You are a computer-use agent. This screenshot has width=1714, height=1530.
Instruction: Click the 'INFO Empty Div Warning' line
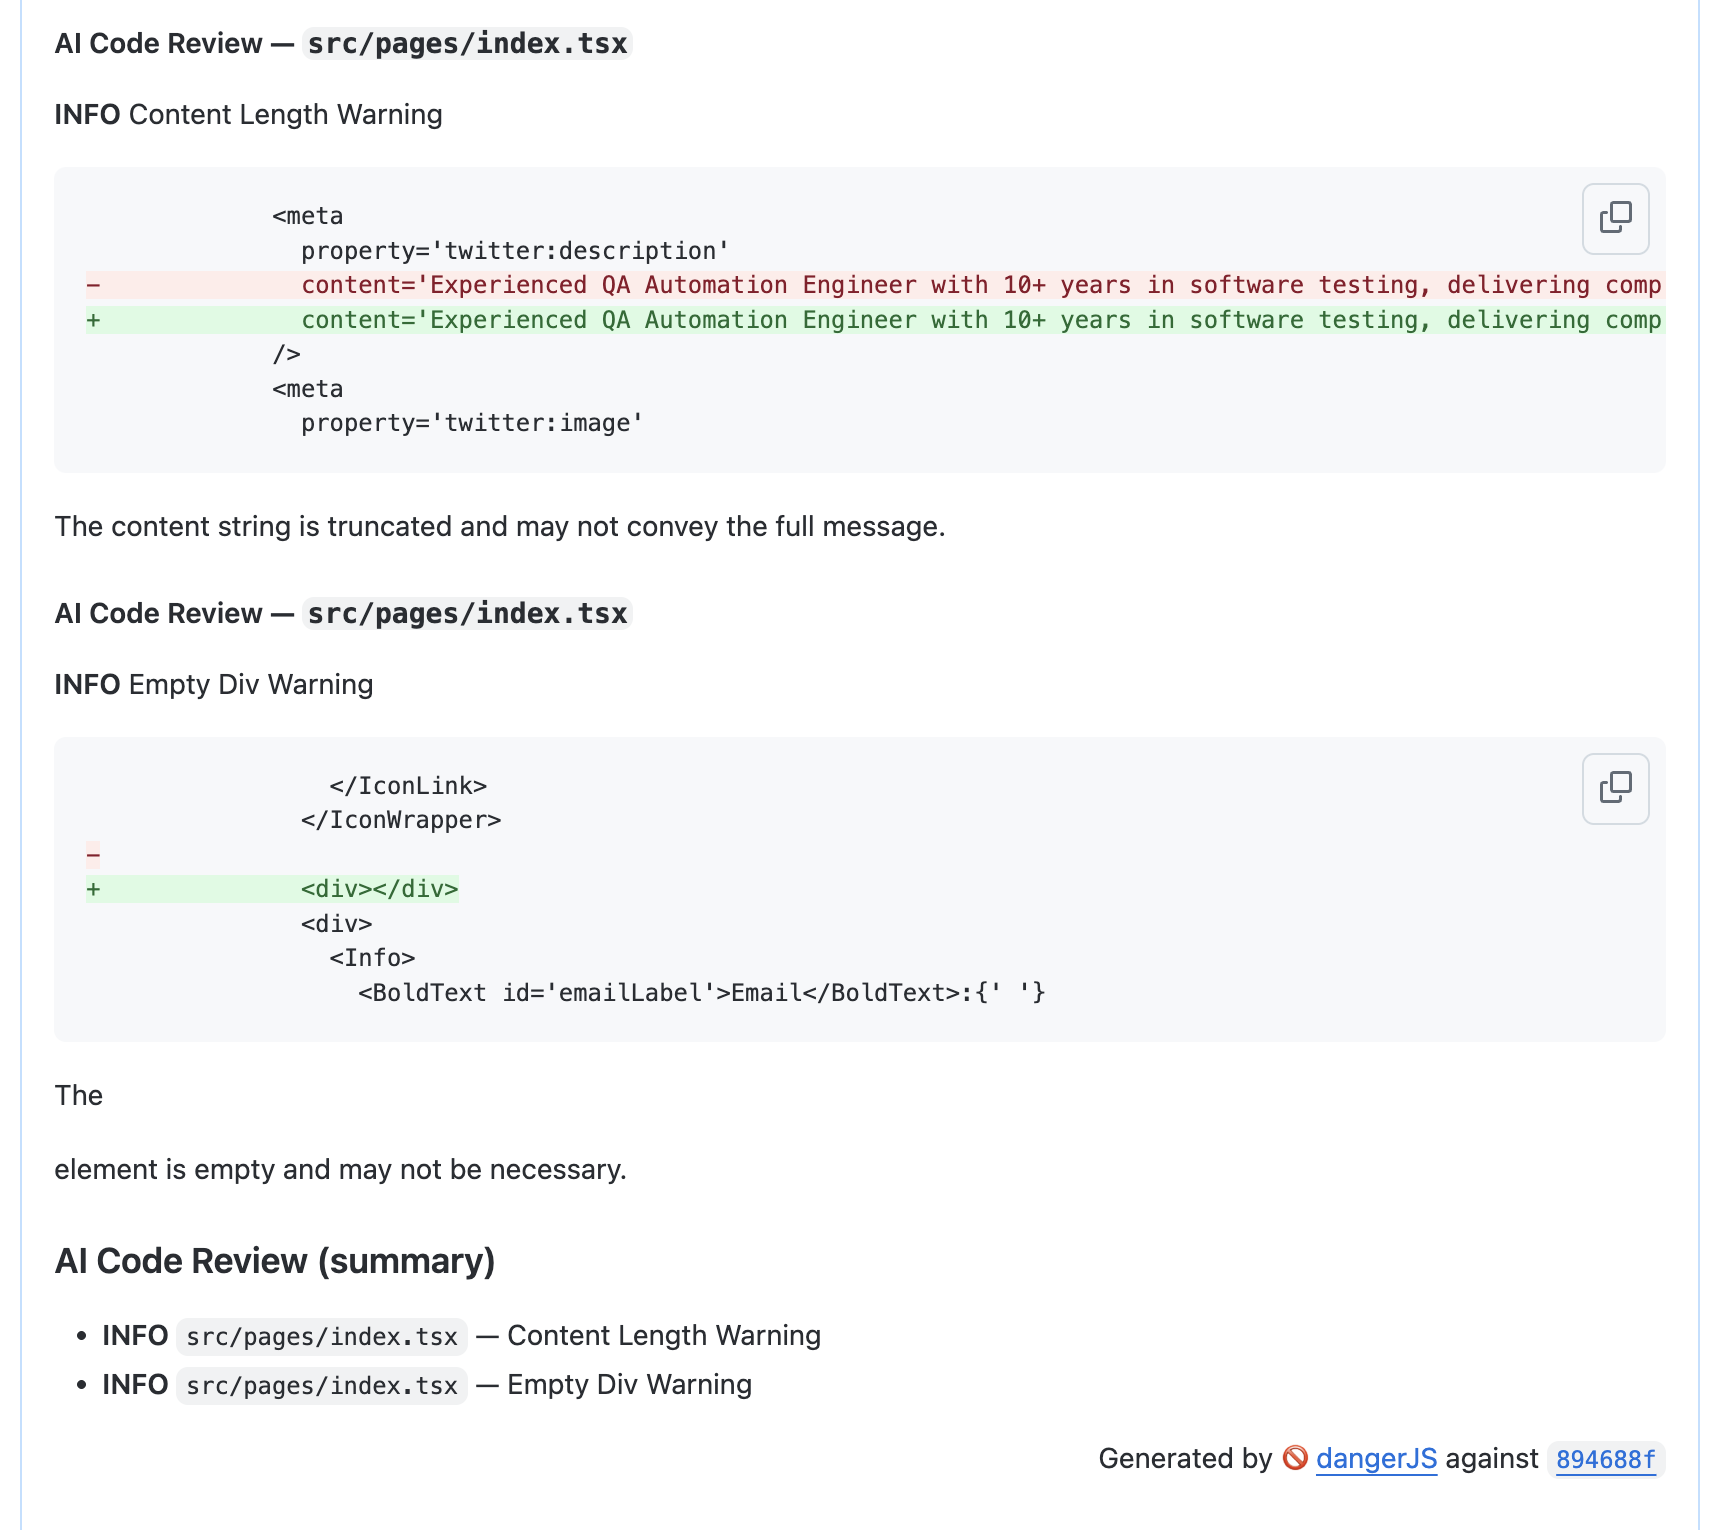(x=214, y=684)
